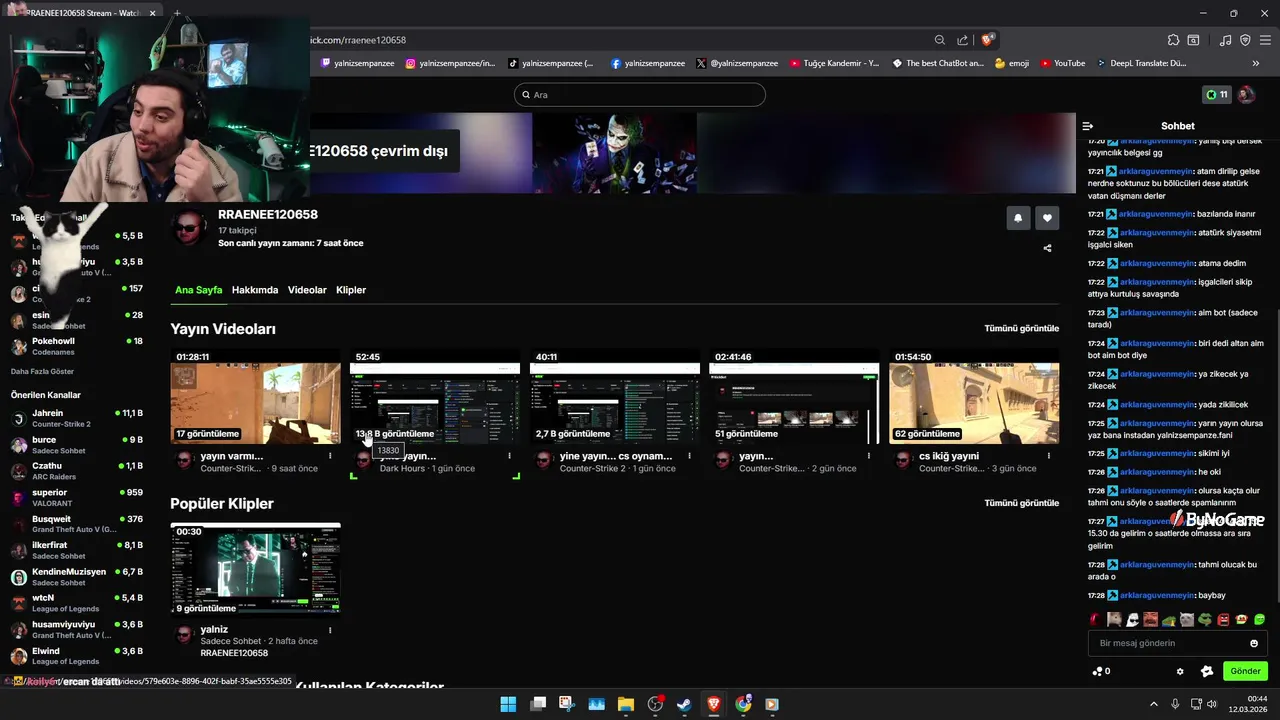Viewport: 1280px width, 720px height.
Task: Open options menu for 'cs ikiğ yayini' video
Action: [x=1048, y=456]
